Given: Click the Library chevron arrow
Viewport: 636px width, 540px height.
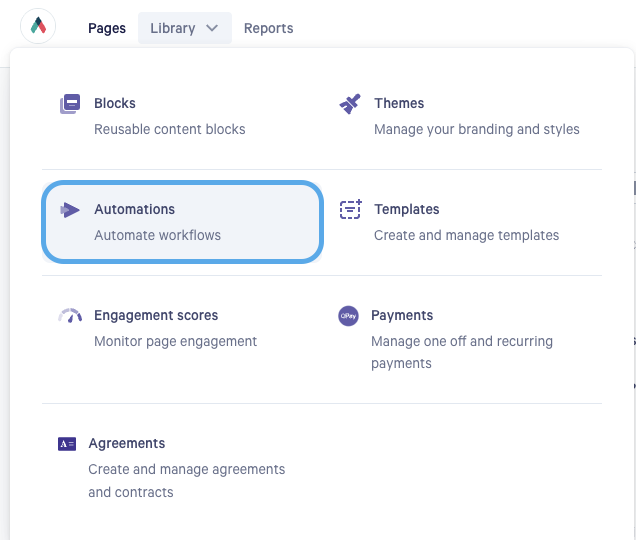Looking at the screenshot, I should pyautogui.click(x=212, y=28).
